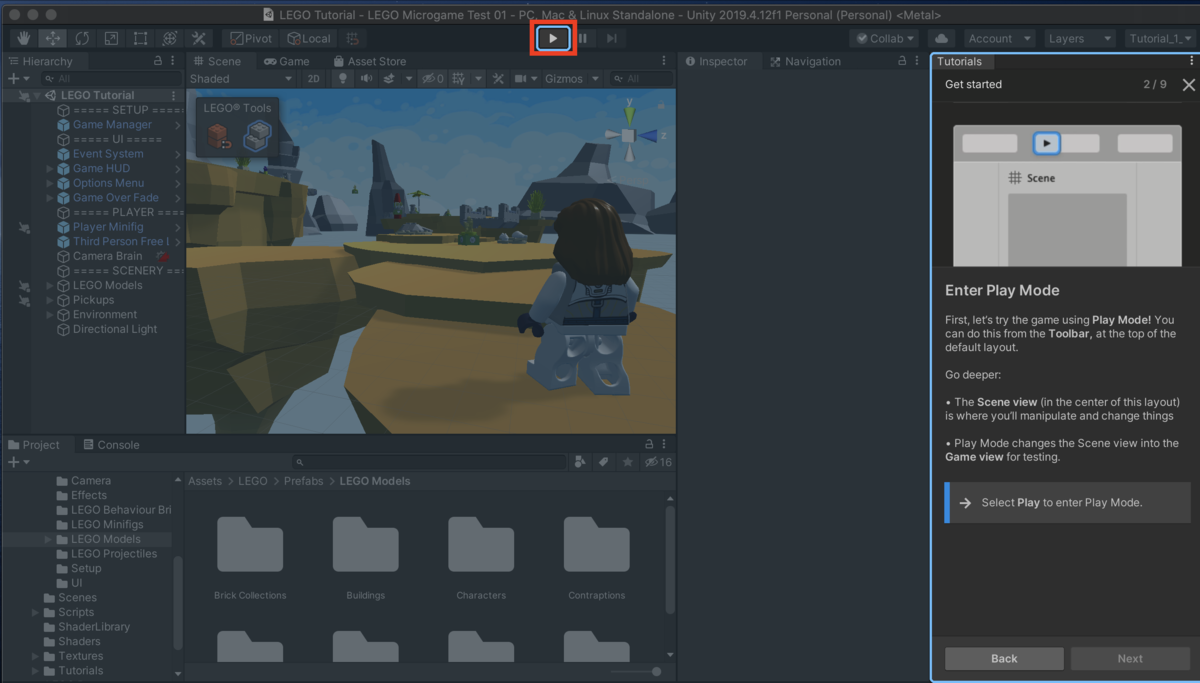
Task: Click the Back button in Tutorials
Action: (1004, 658)
